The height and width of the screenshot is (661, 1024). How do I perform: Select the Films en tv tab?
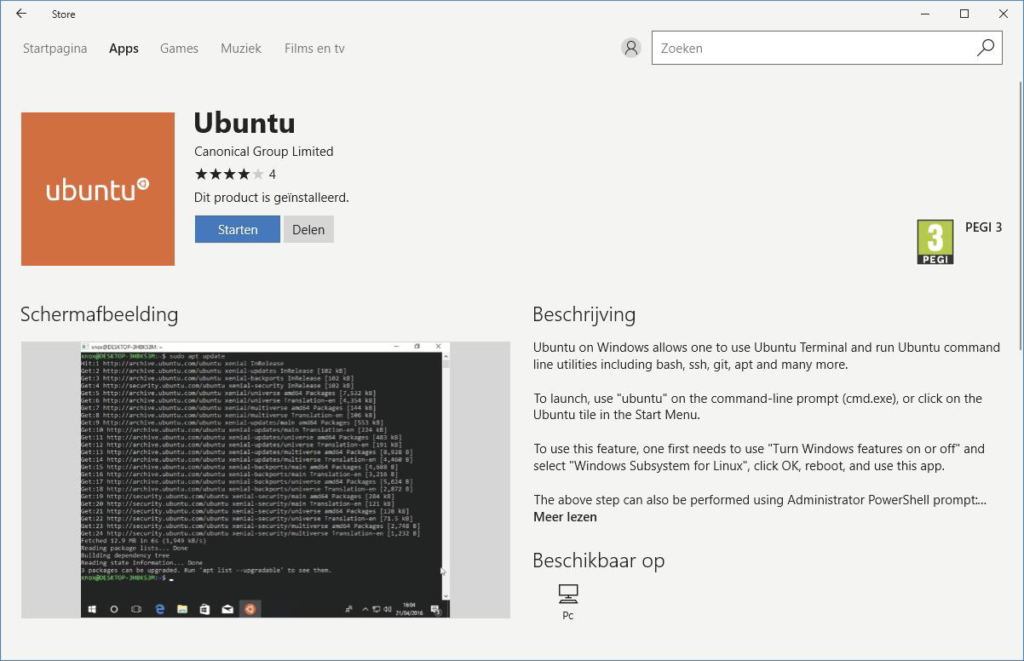coord(314,48)
